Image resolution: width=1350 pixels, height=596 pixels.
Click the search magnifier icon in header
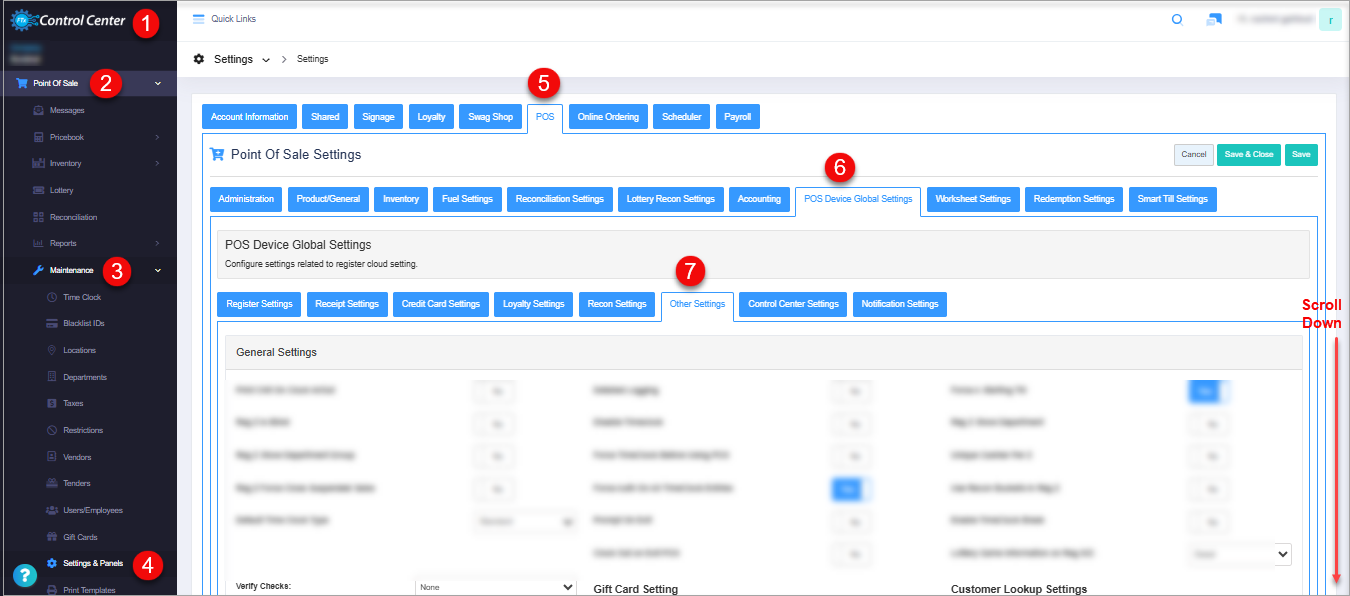click(x=1177, y=19)
